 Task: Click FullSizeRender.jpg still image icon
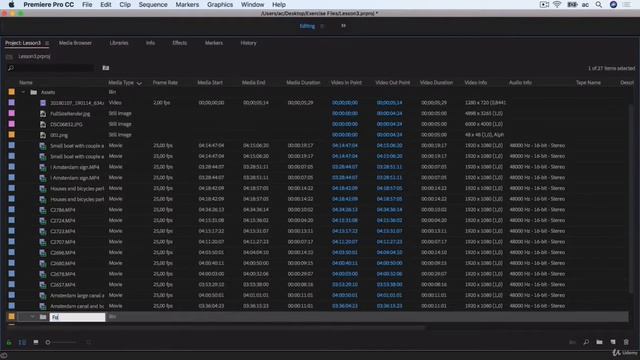[43, 113]
